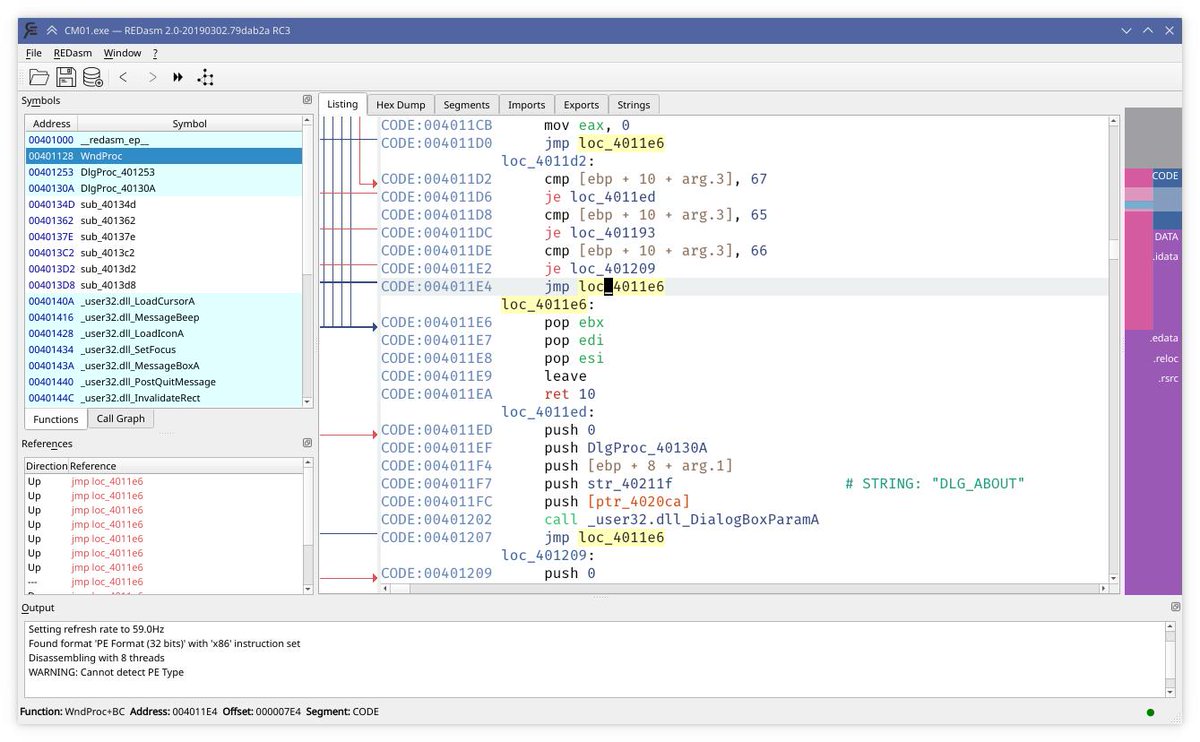Switch to the Segments tab
The width and height of the screenshot is (1200, 742).
pos(467,105)
